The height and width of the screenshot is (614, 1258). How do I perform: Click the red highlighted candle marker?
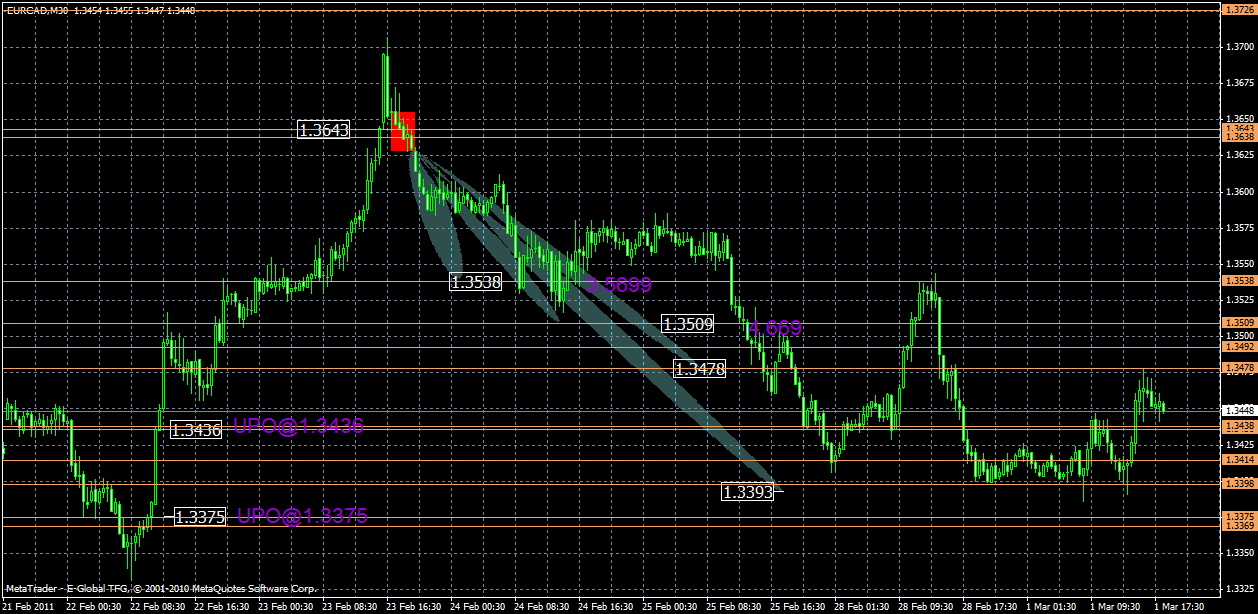(x=404, y=133)
